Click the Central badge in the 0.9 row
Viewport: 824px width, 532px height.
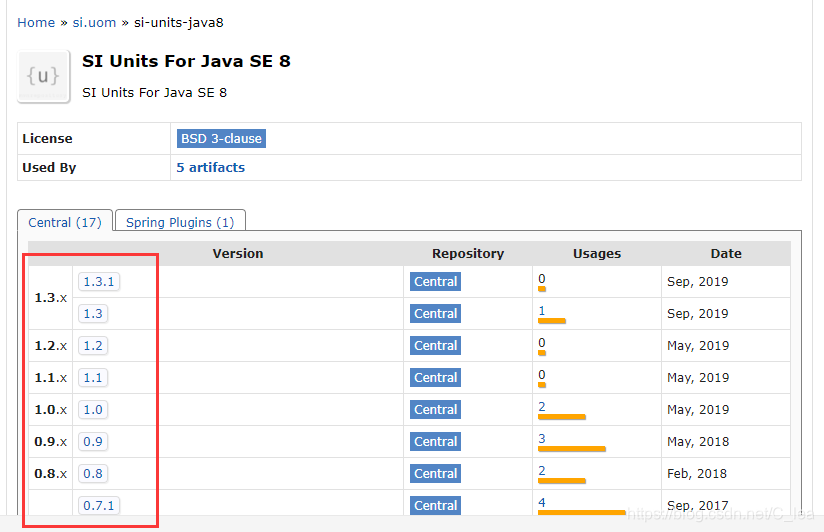pos(436,442)
